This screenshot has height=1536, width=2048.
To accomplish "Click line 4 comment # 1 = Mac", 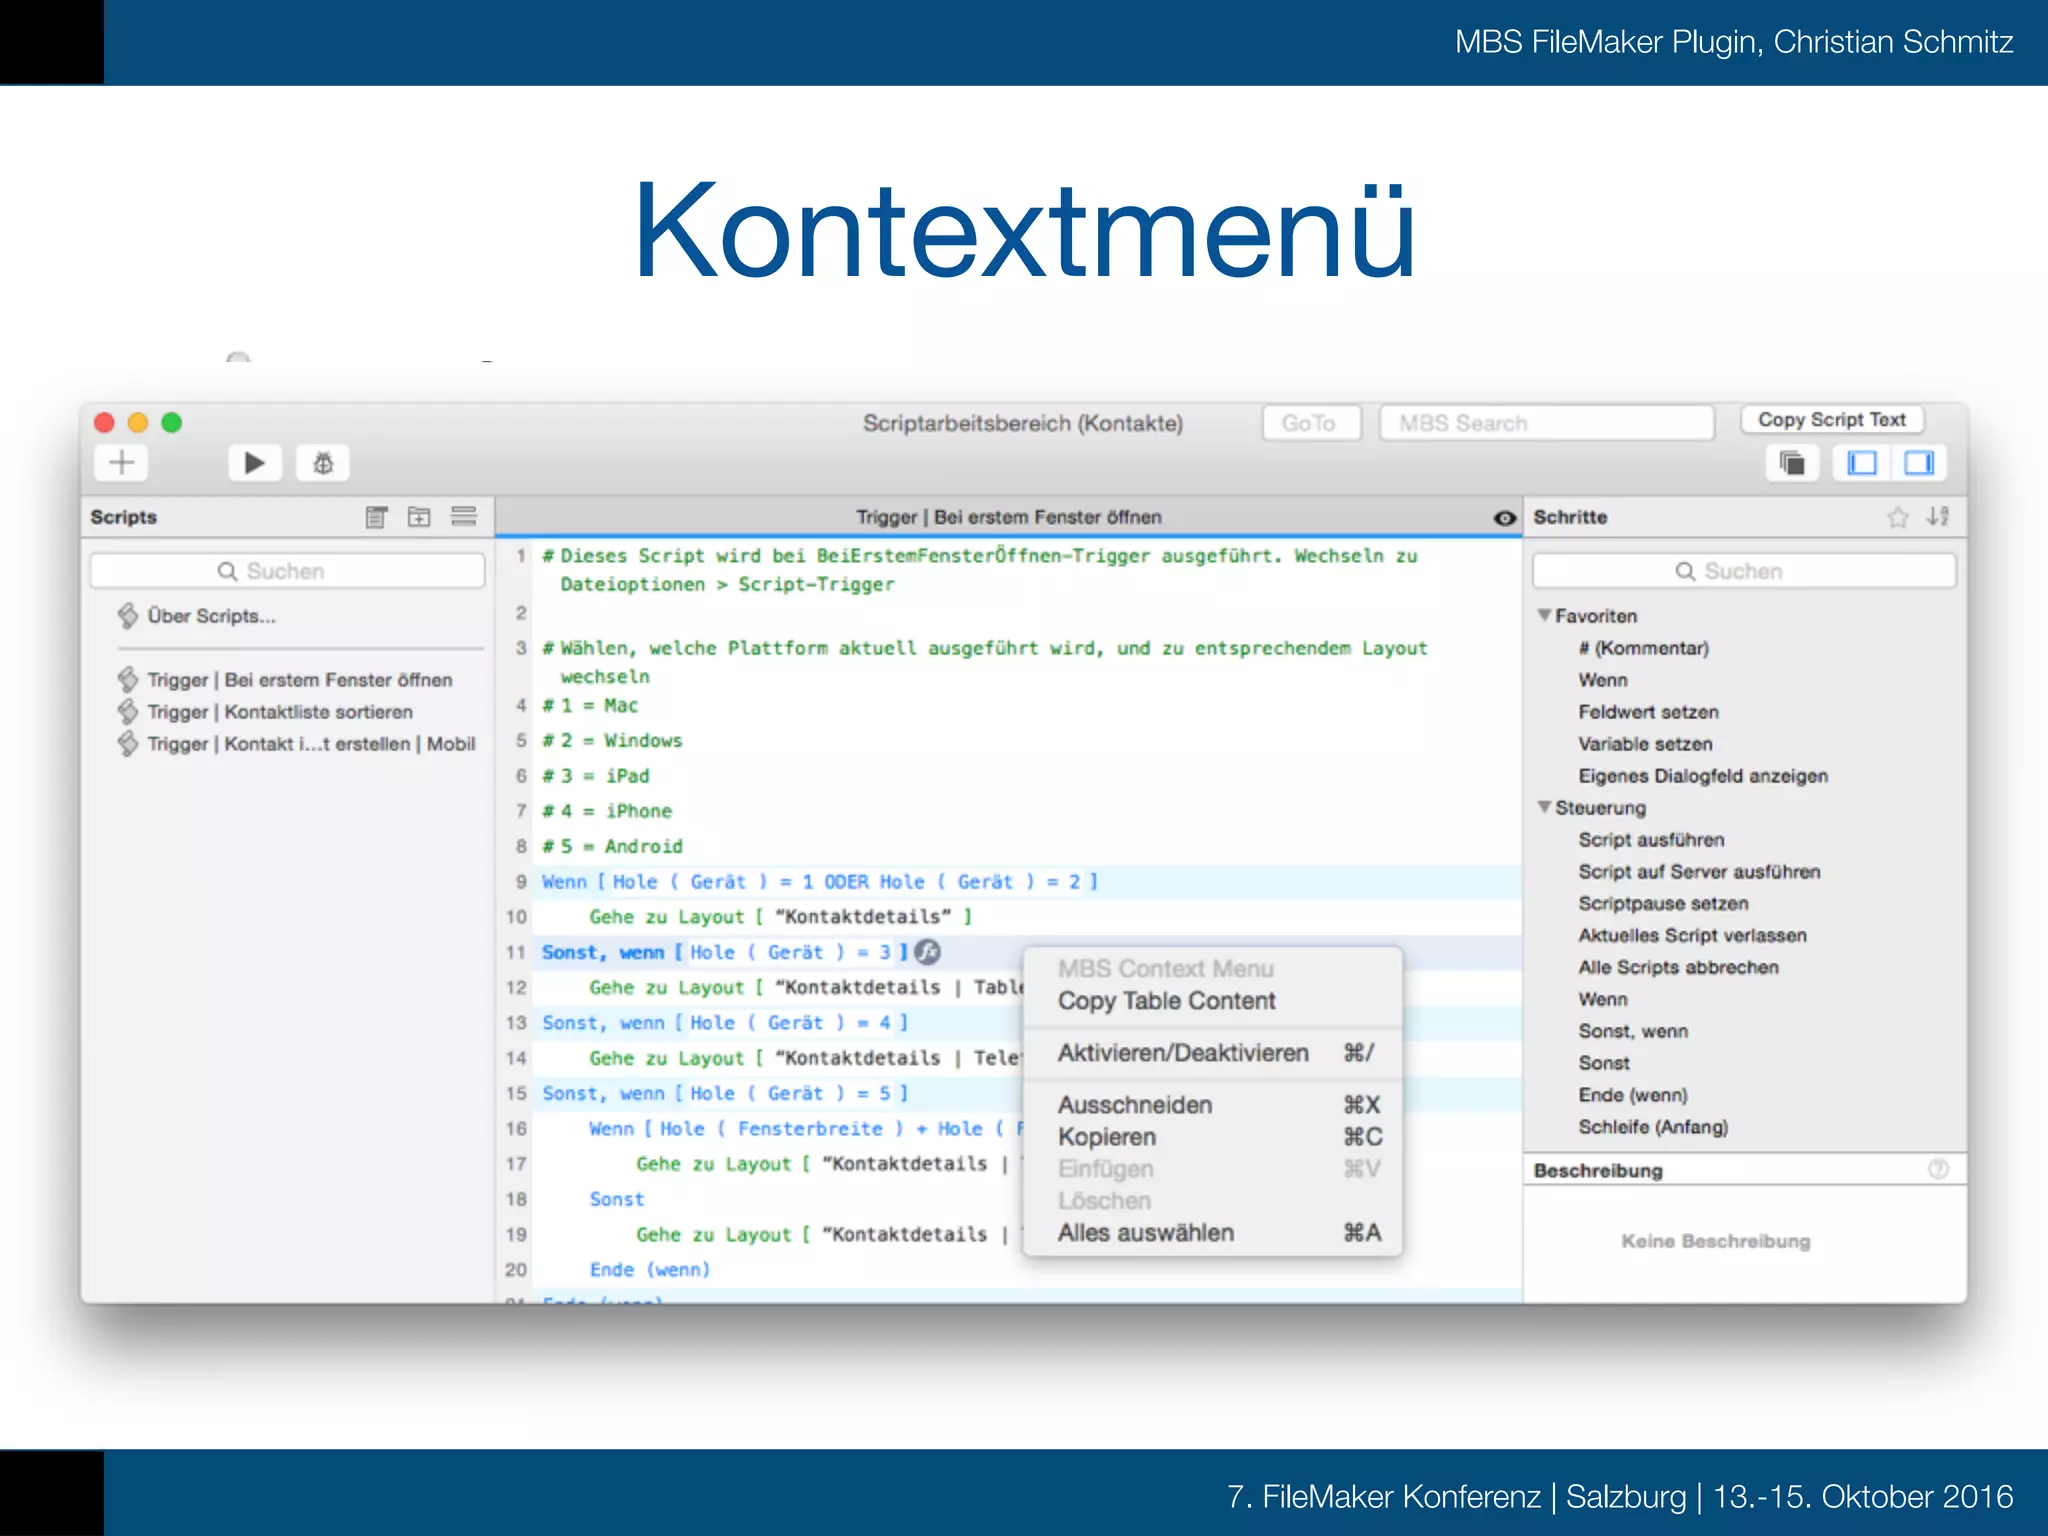I will [590, 706].
